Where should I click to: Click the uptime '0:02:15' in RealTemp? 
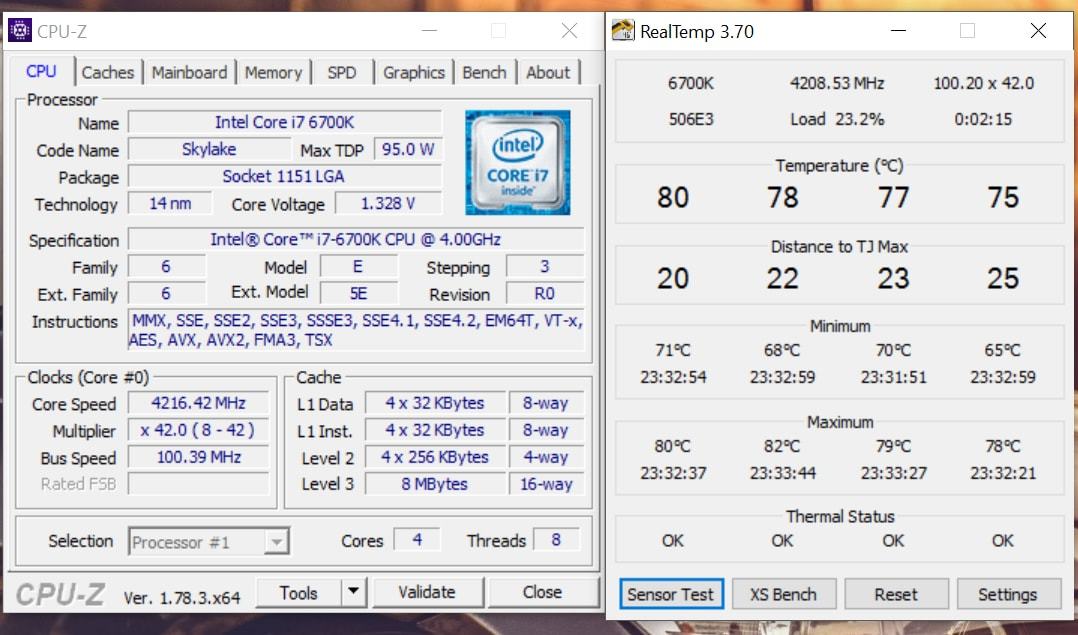(983, 119)
